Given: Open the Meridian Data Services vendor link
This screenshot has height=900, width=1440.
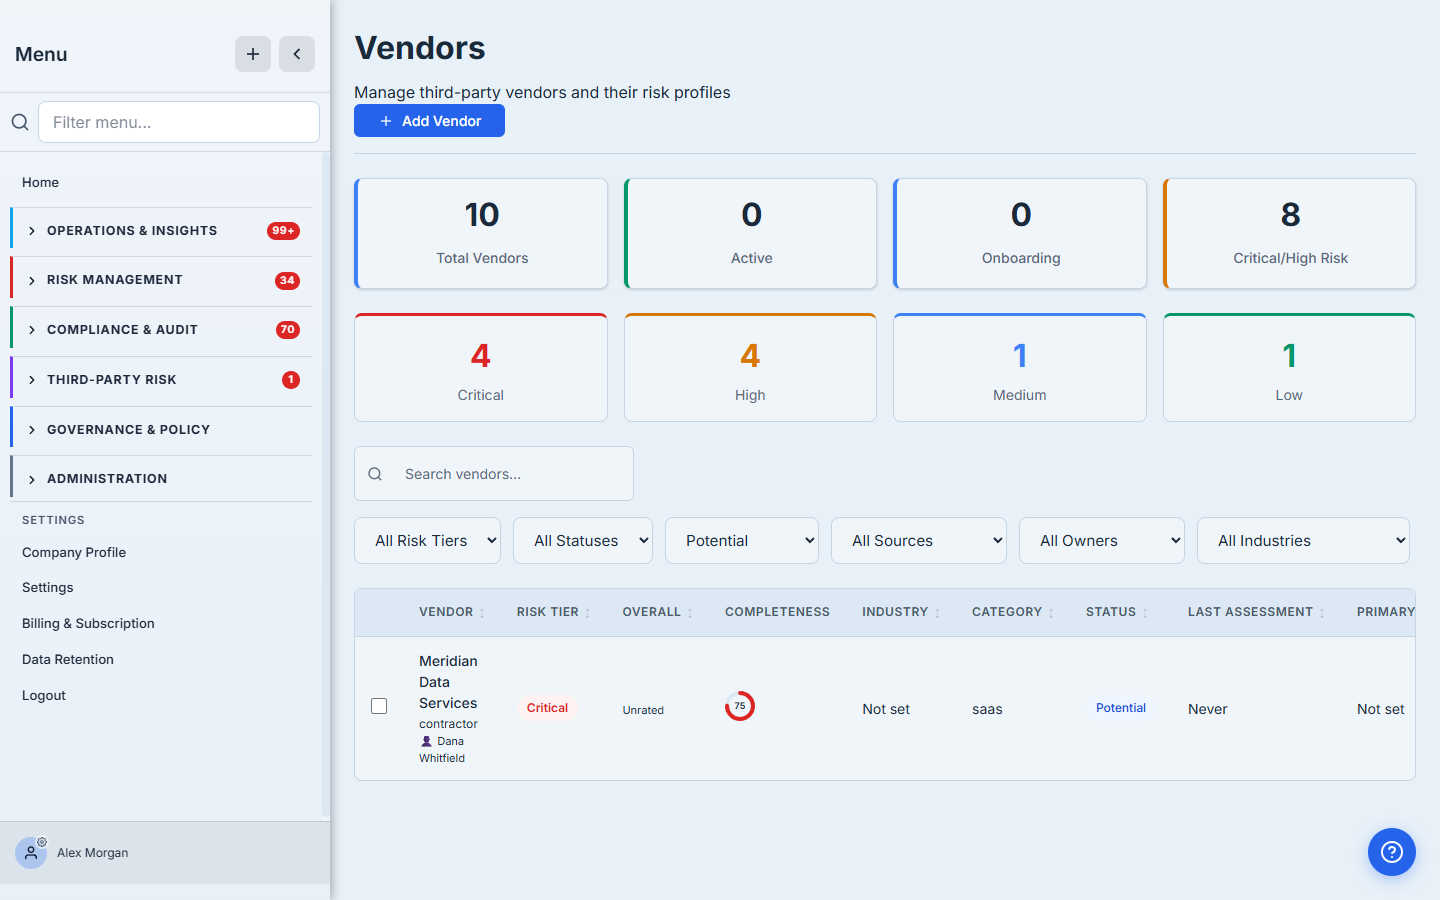Looking at the screenshot, I should (x=448, y=682).
